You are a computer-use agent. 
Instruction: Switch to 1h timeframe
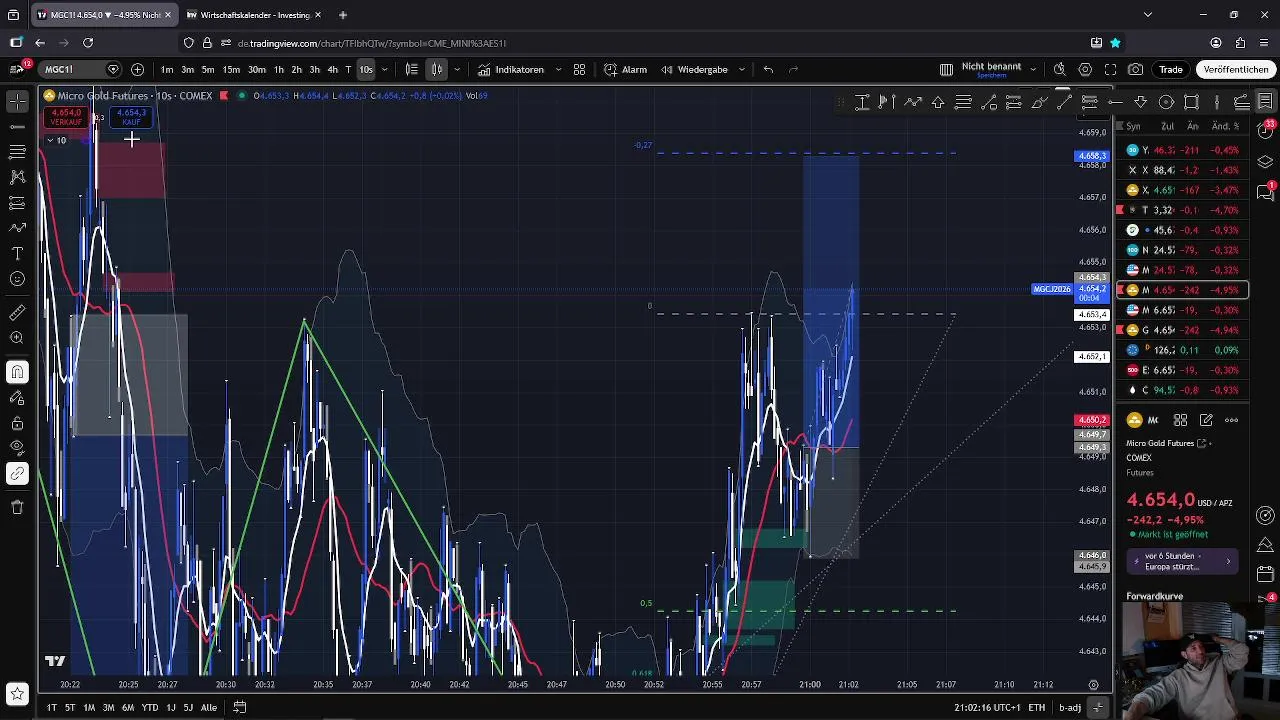point(279,69)
